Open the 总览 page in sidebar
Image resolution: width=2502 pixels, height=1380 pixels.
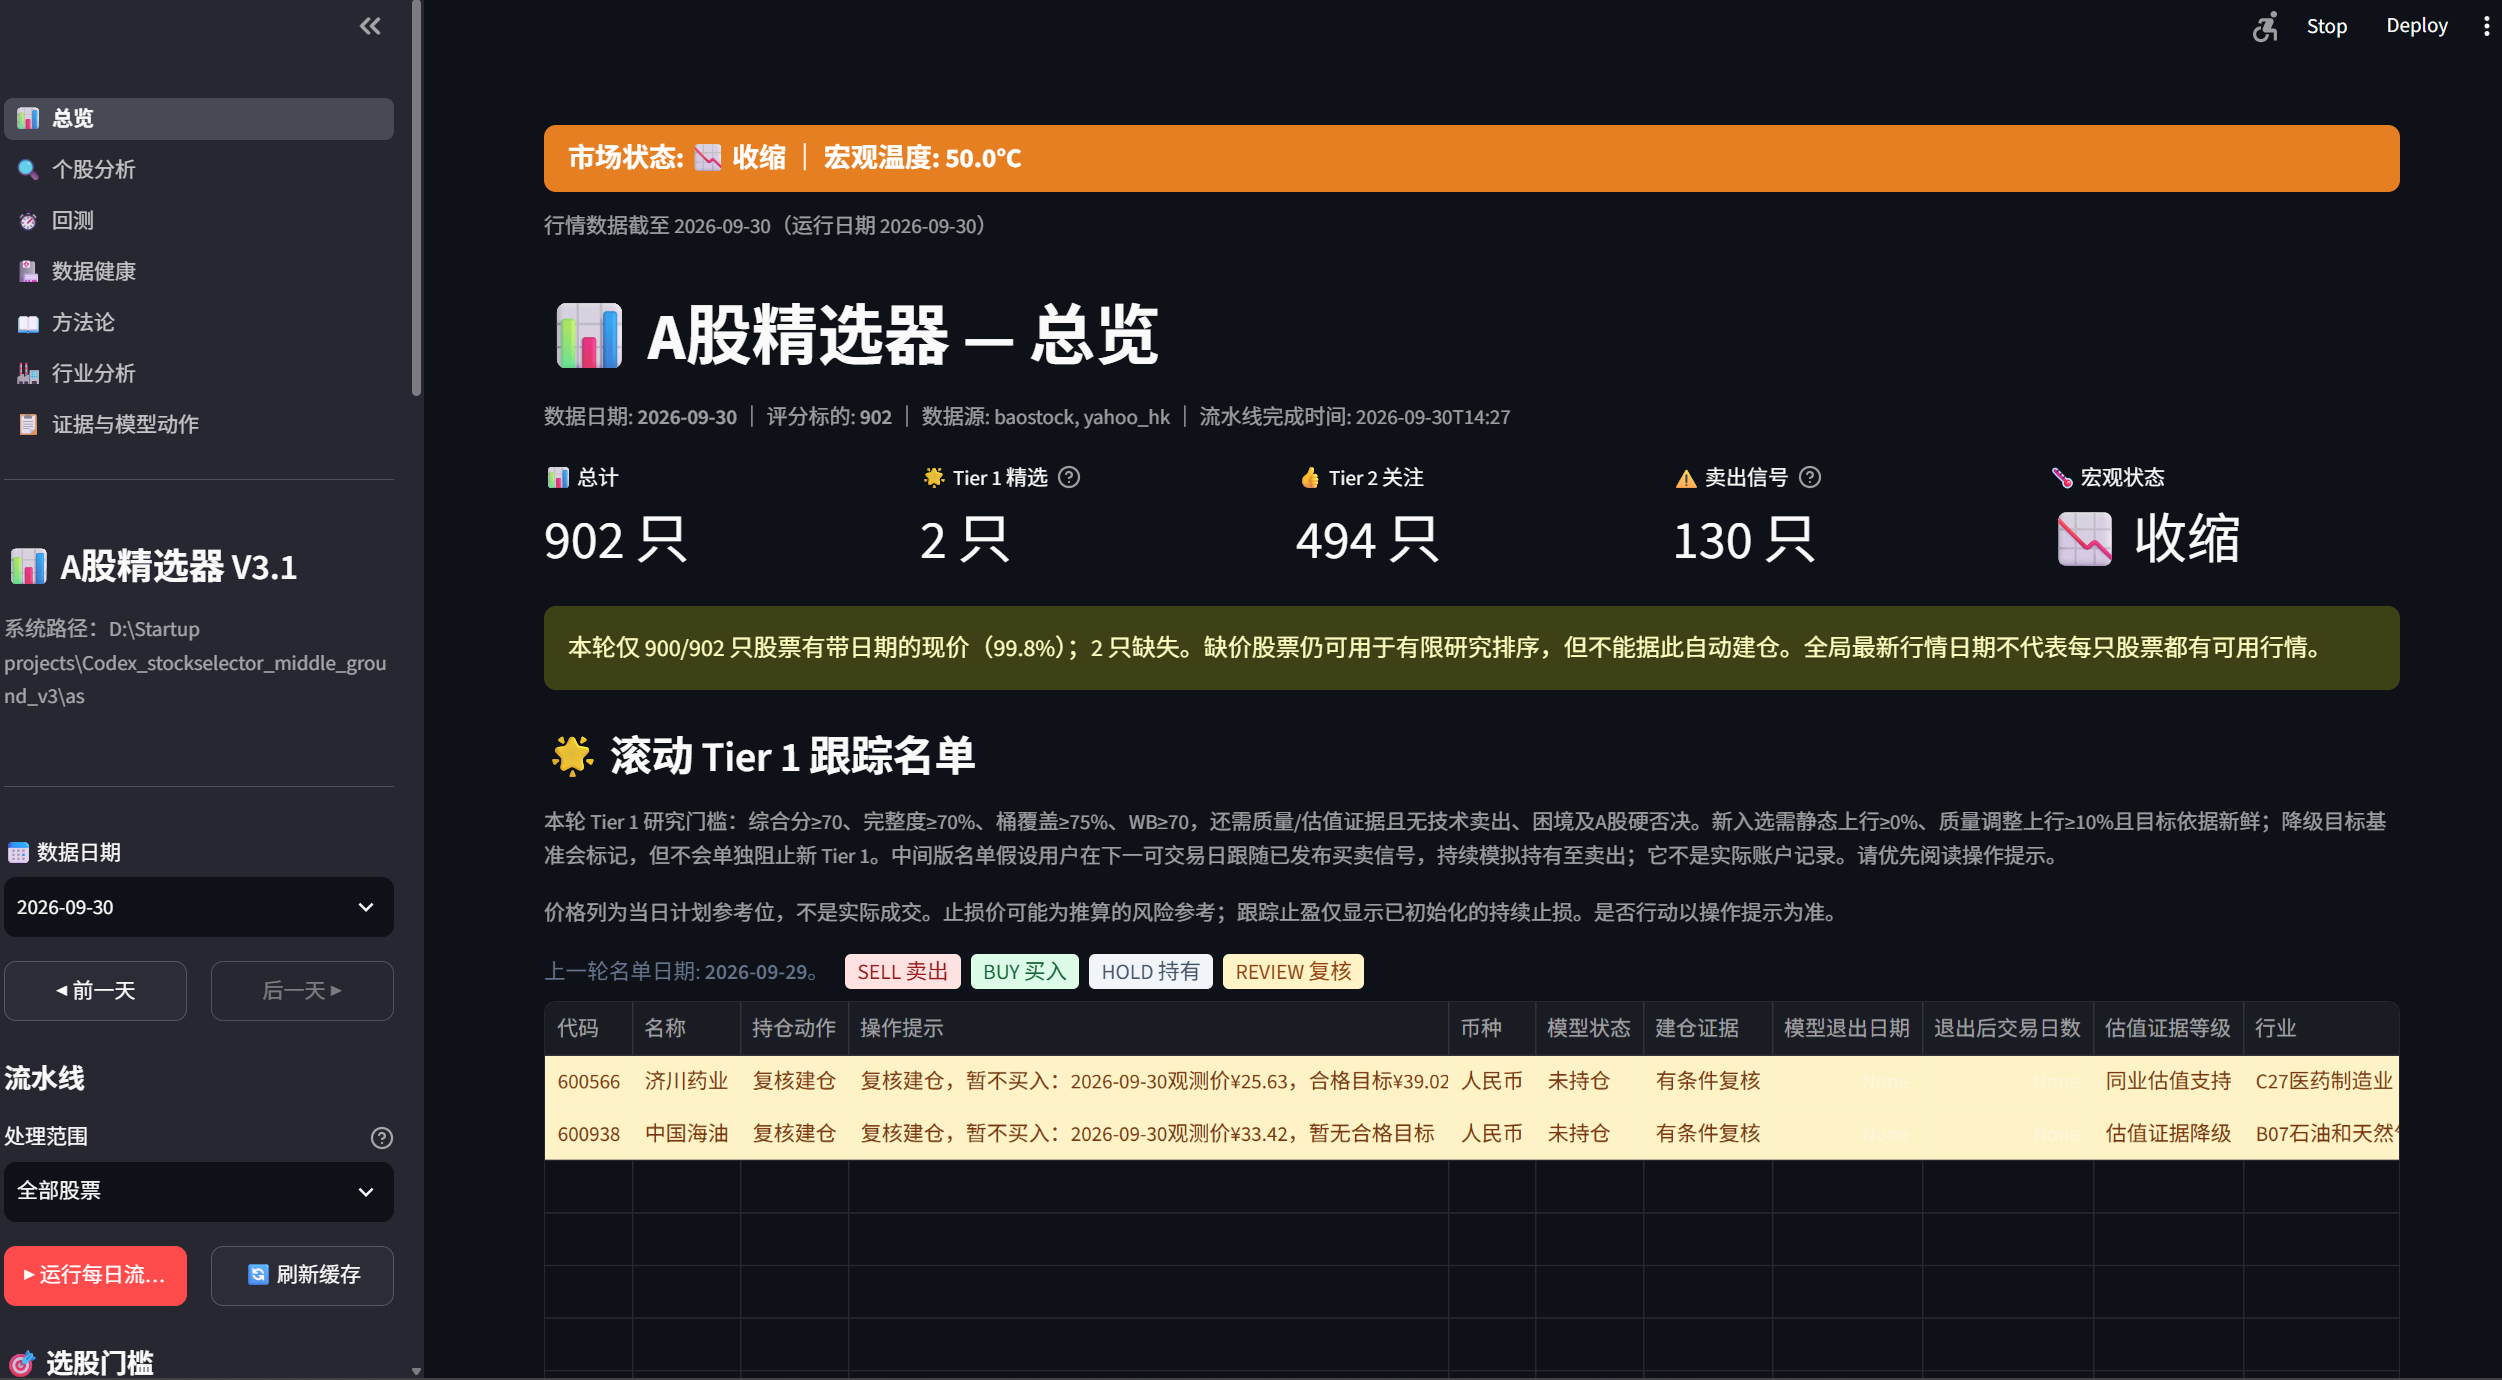199,118
